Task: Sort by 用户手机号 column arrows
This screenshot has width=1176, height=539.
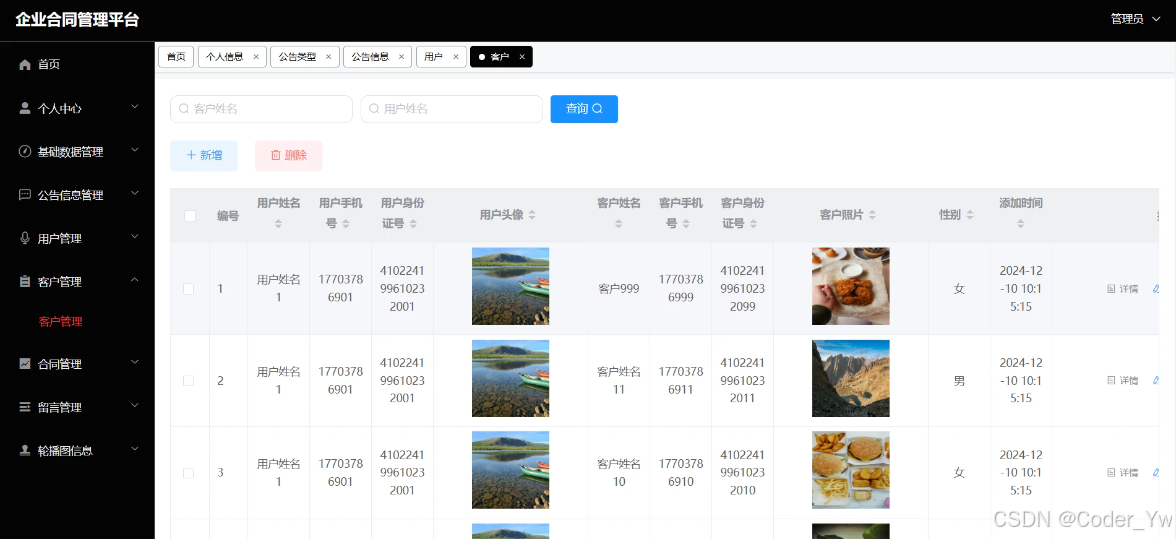Action: point(346,223)
